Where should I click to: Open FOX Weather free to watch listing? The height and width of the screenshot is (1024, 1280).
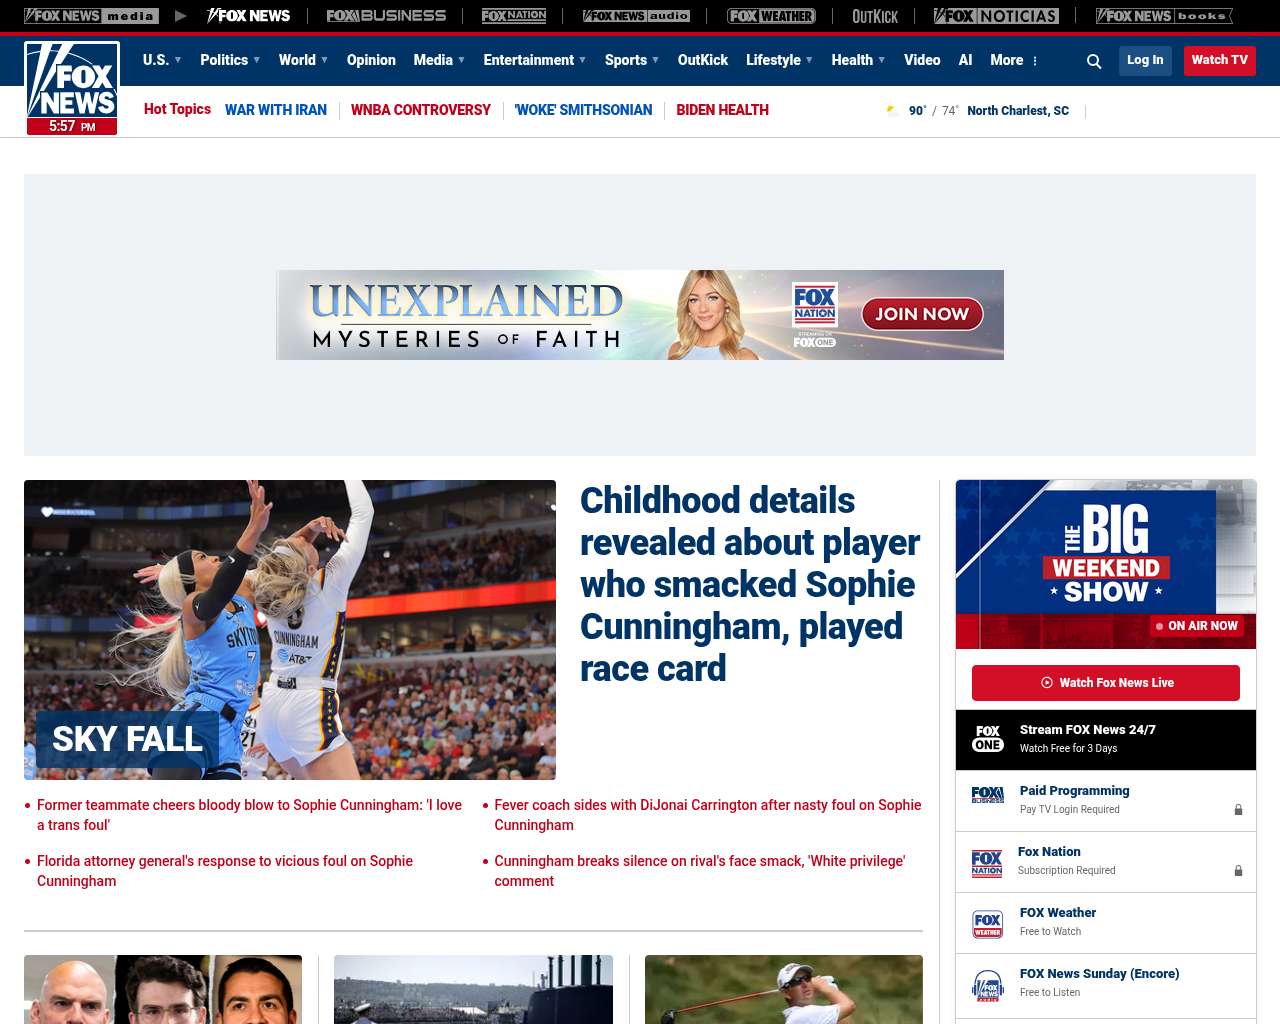[1106, 923]
